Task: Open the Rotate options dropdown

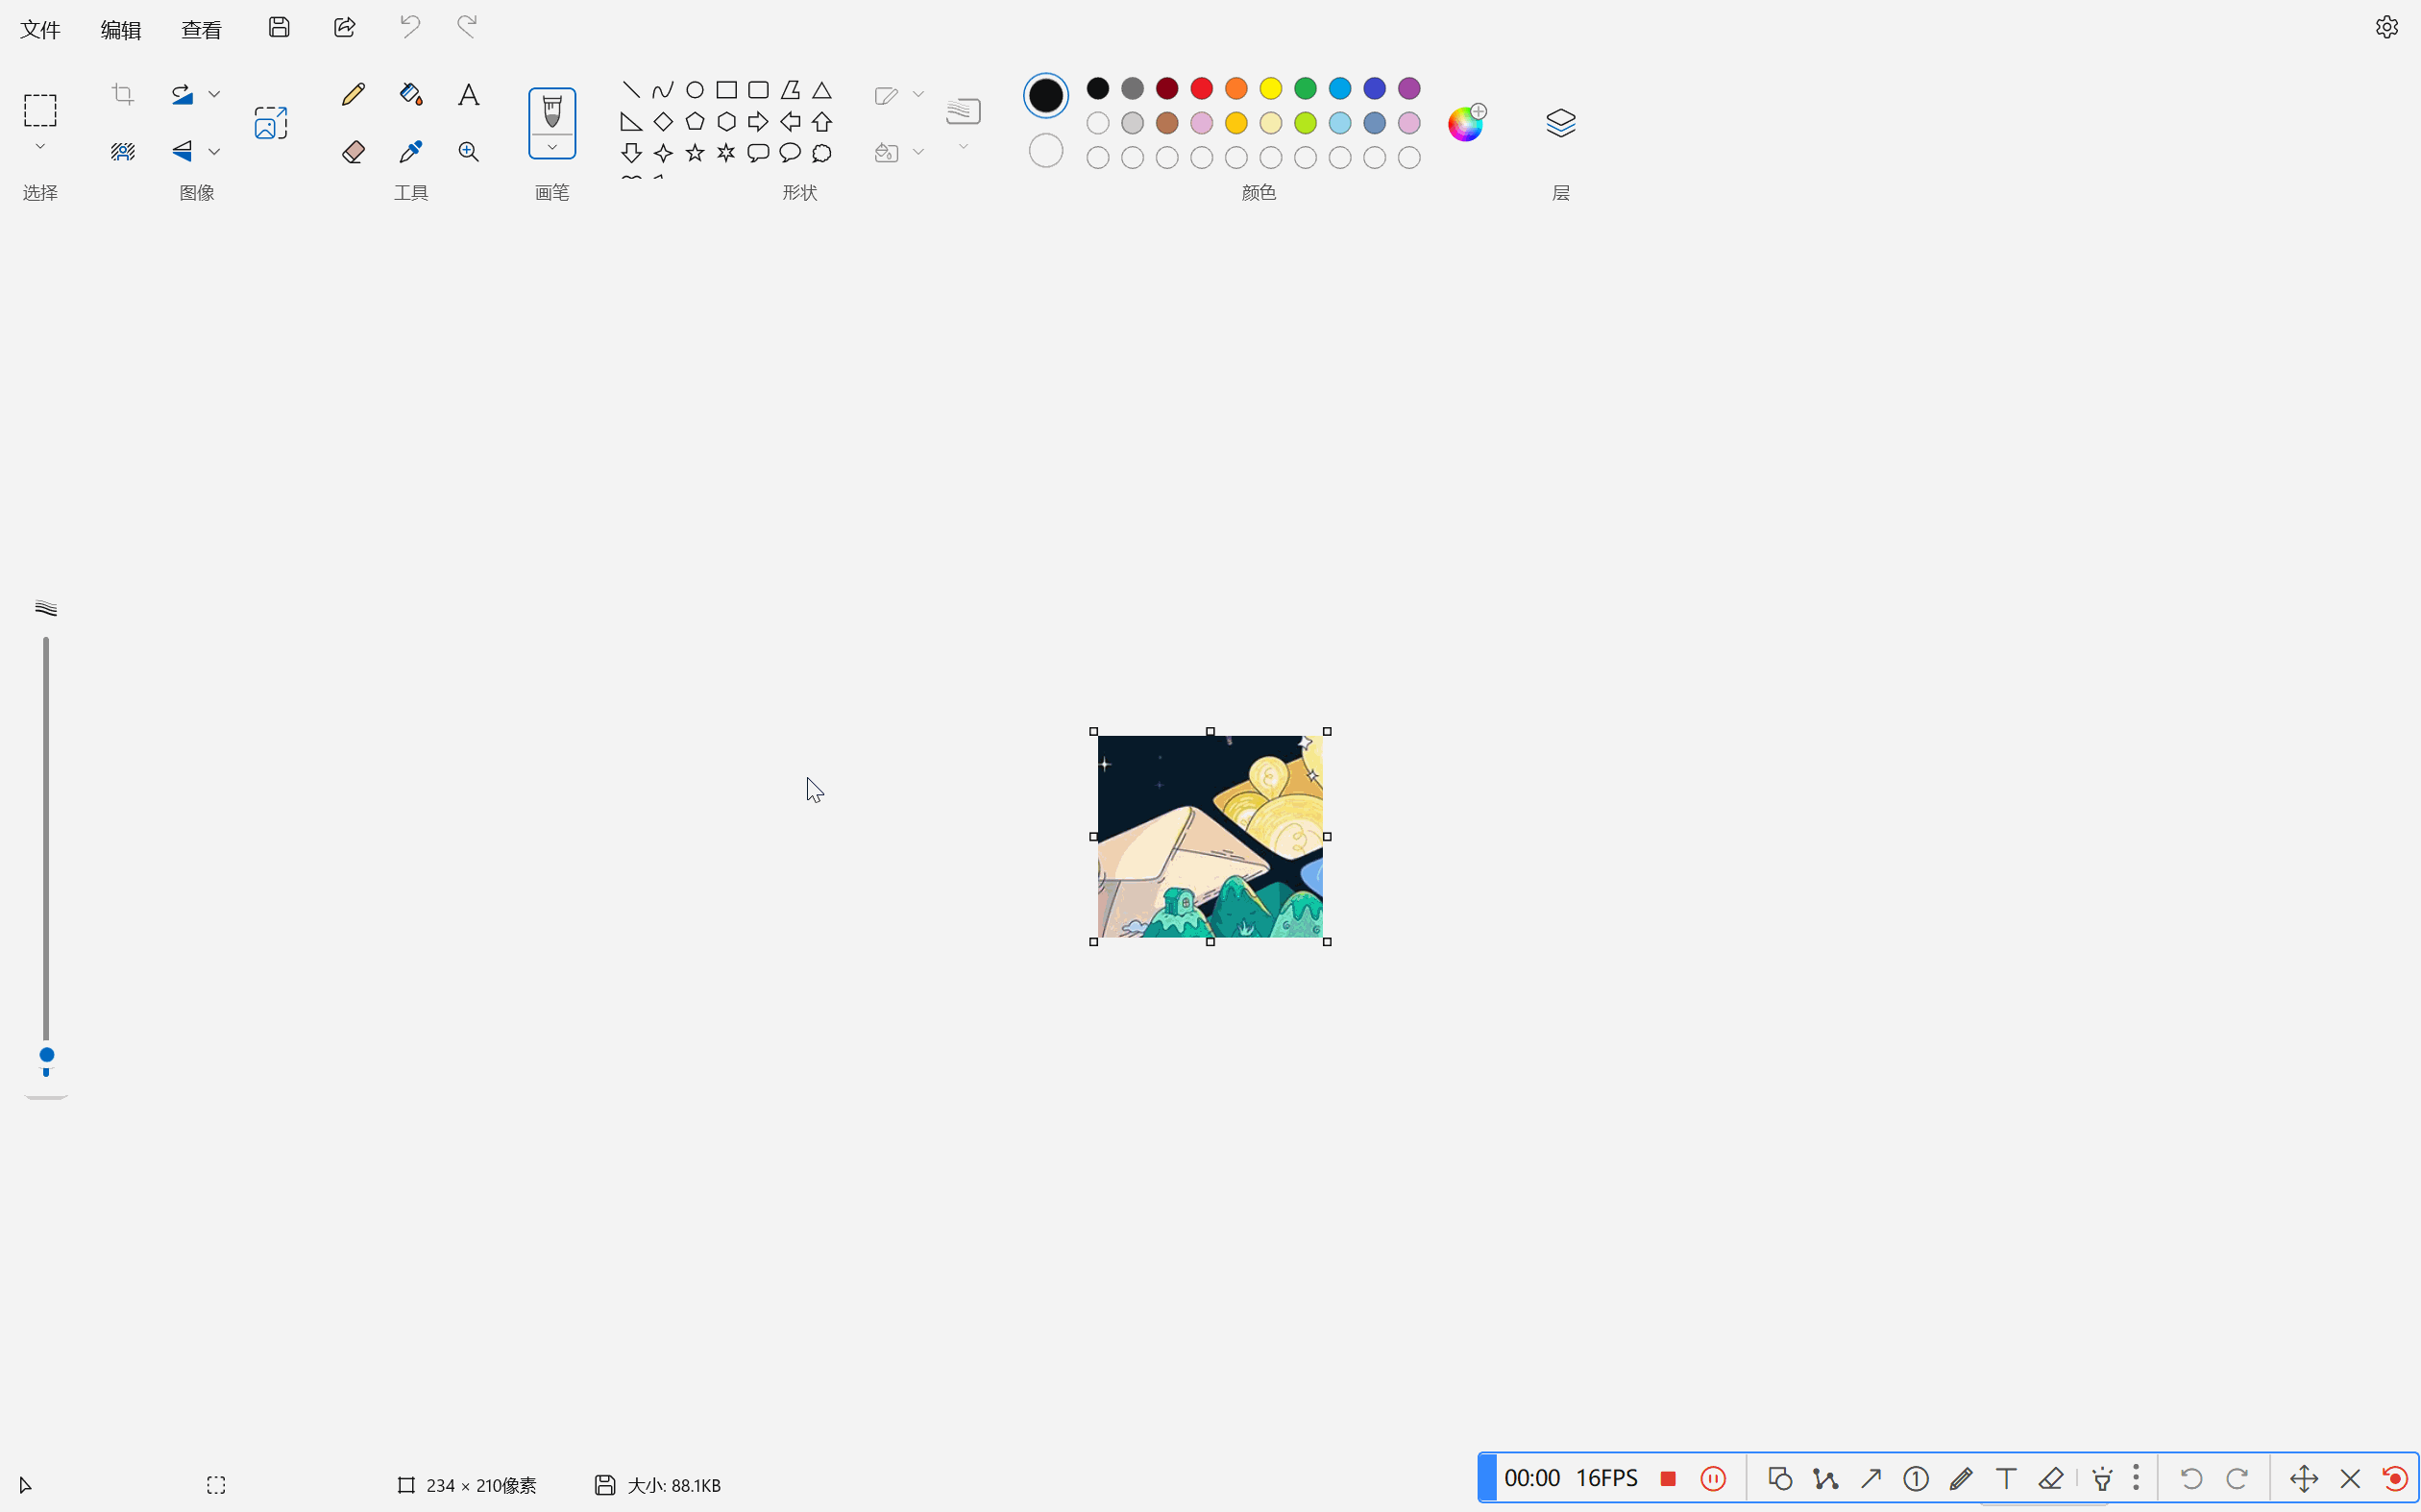Action: 214,94
